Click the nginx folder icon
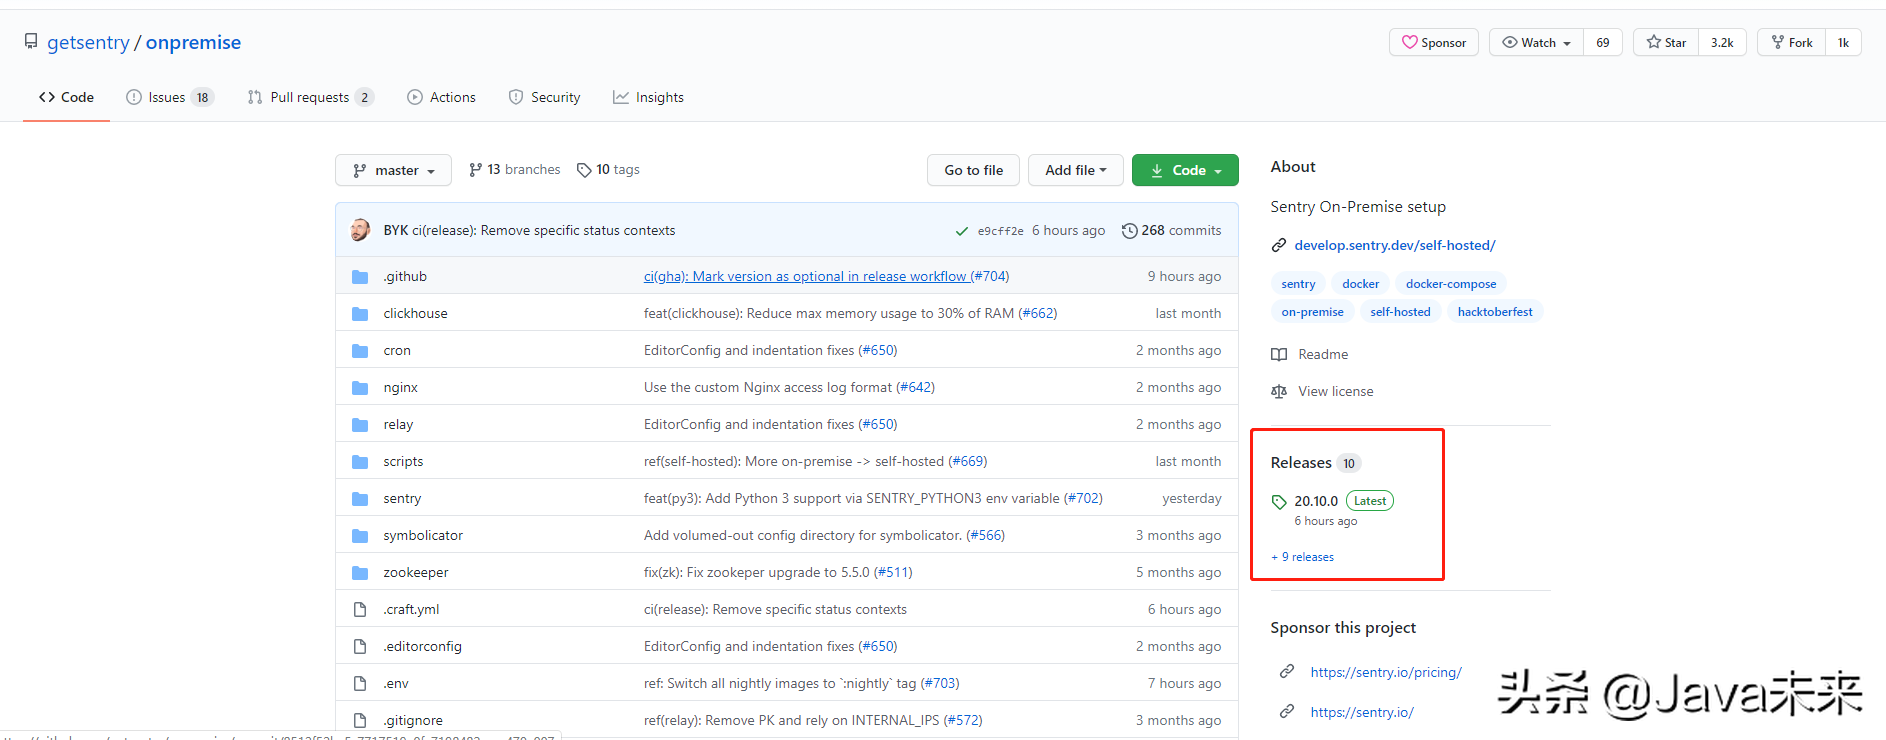The width and height of the screenshot is (1886, 740). [360, 388]
